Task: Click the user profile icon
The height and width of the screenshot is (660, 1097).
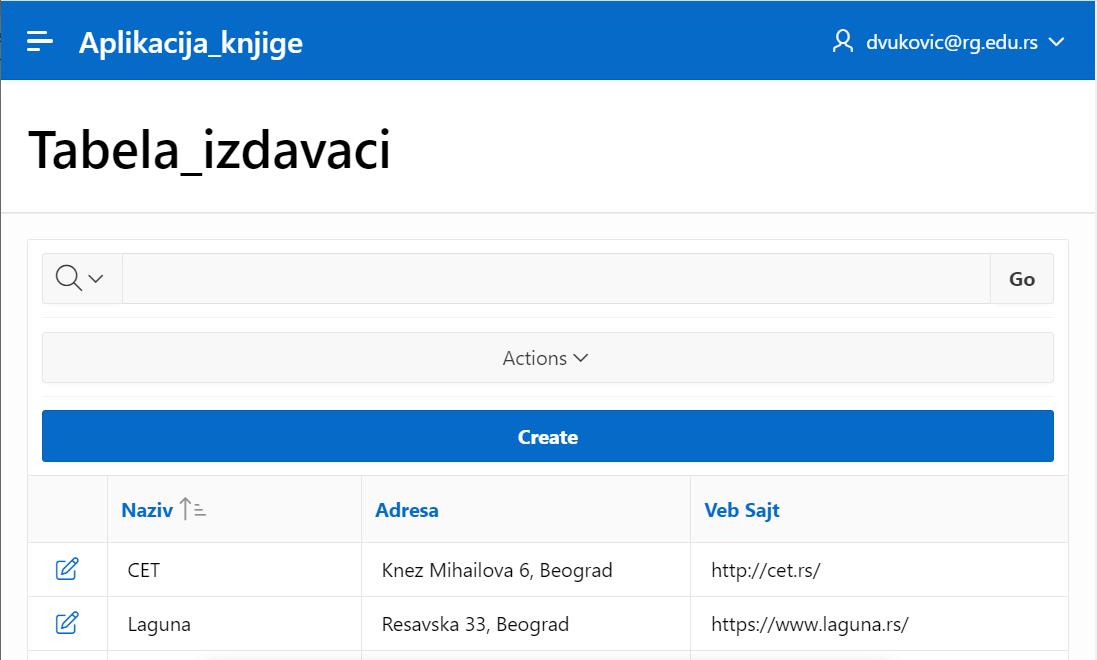Action: click(x=842, y=41)
